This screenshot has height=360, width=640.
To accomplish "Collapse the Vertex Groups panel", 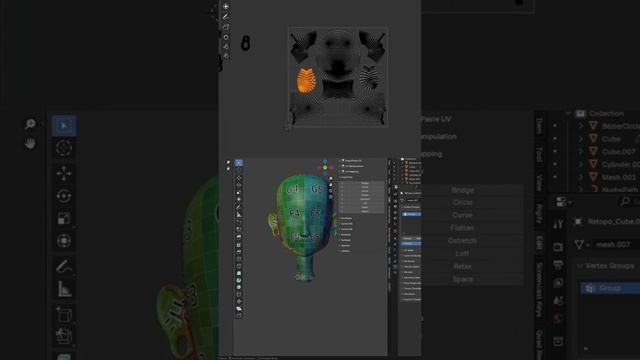I will (x=580, y=266).
